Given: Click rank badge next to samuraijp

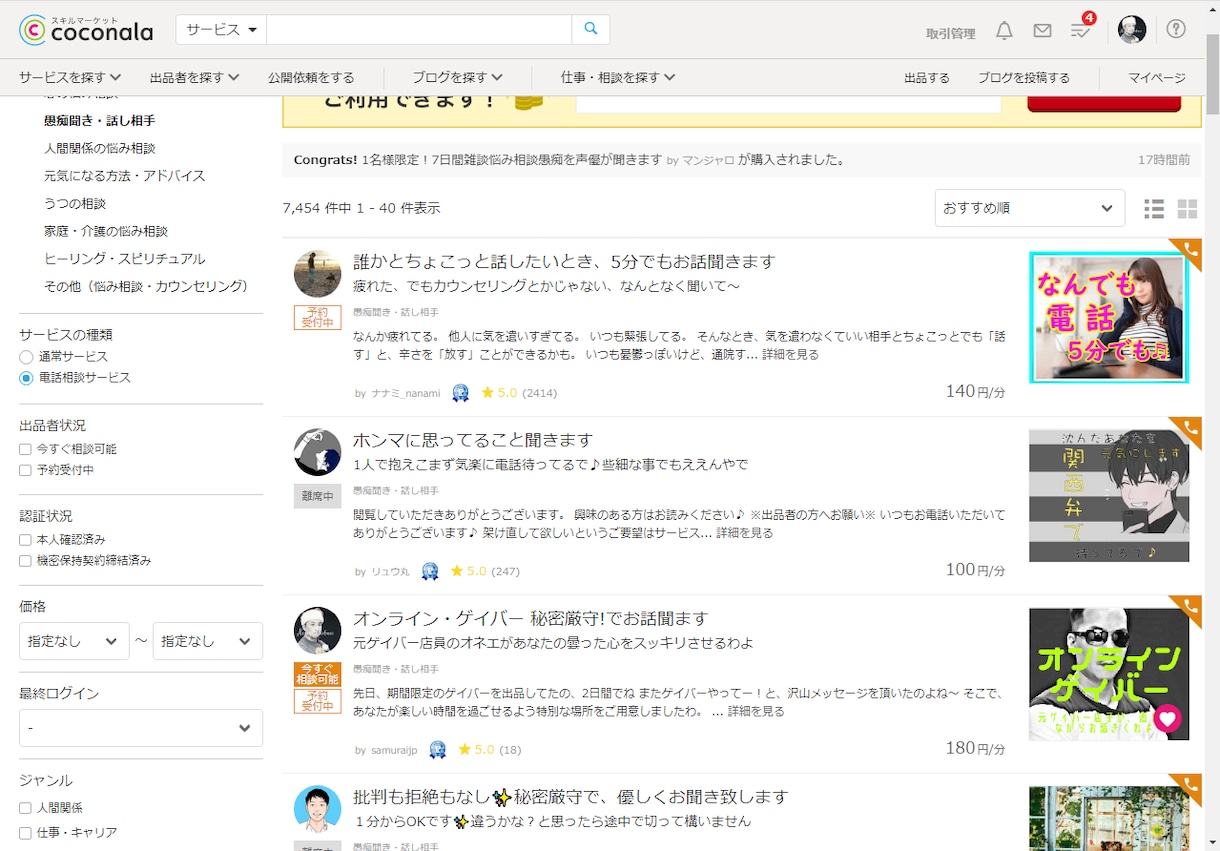Looking at the screenshot, I should click(x=437, y=749).
